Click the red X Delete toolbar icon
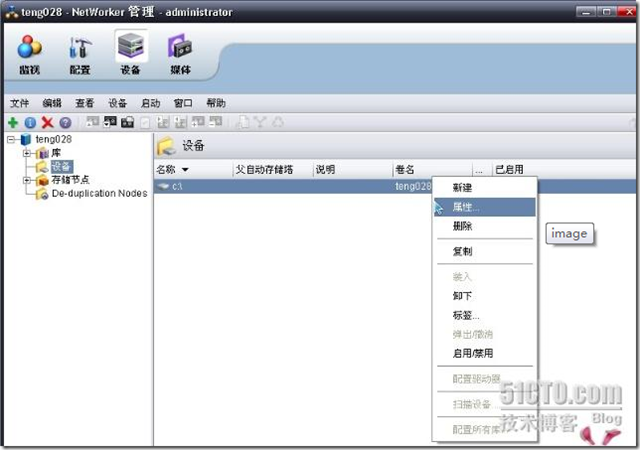This screenshot has width=640, height=450. pos(48,122)
